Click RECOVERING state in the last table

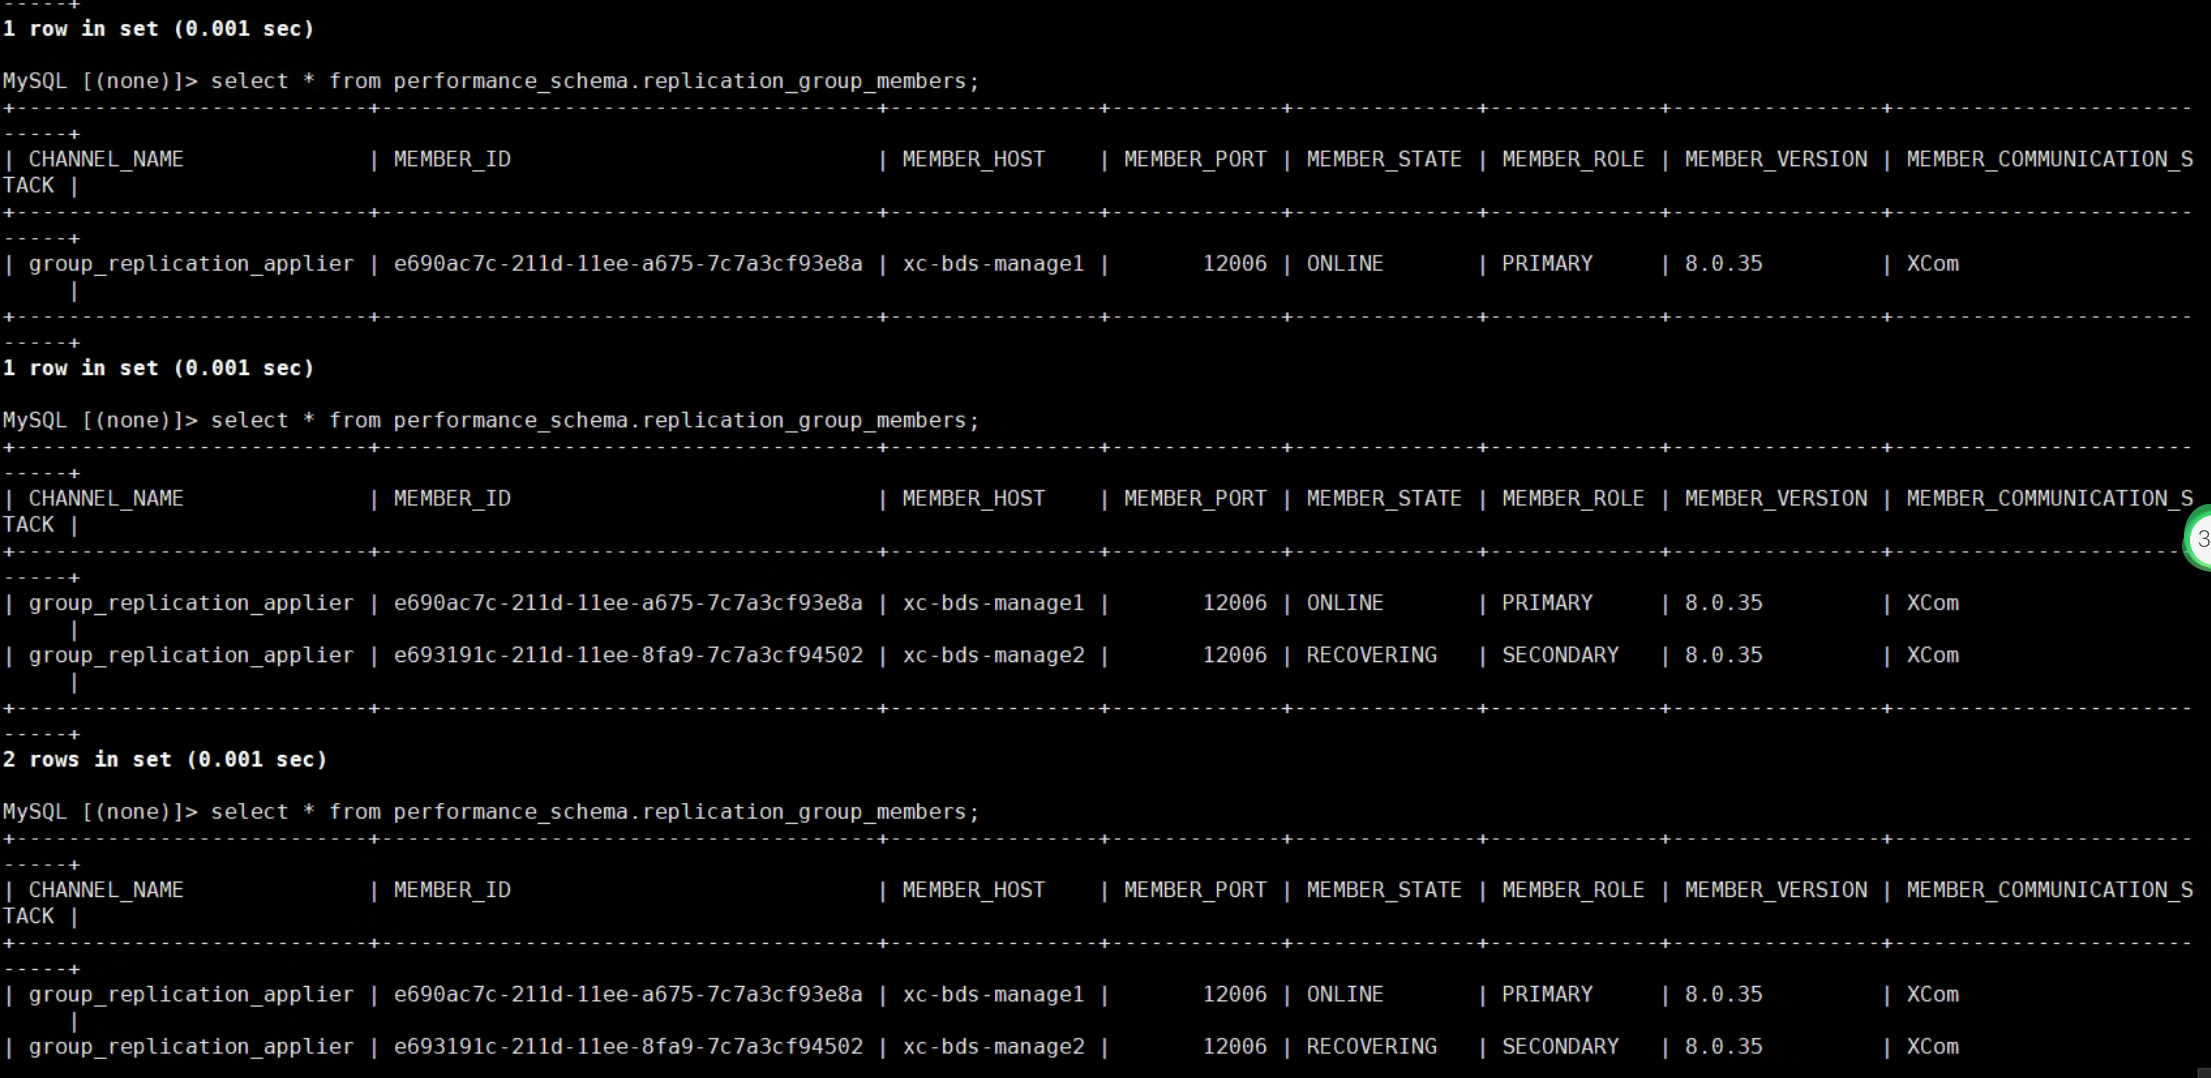[1371, 1046]
